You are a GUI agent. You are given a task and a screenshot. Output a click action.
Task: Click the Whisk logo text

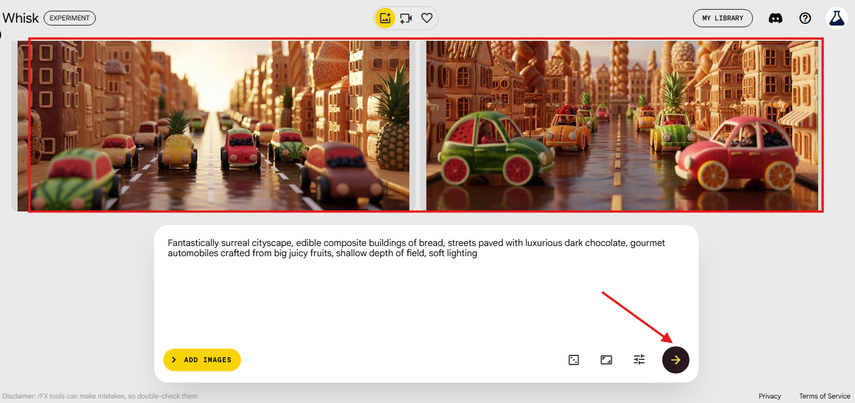[20, 18]
